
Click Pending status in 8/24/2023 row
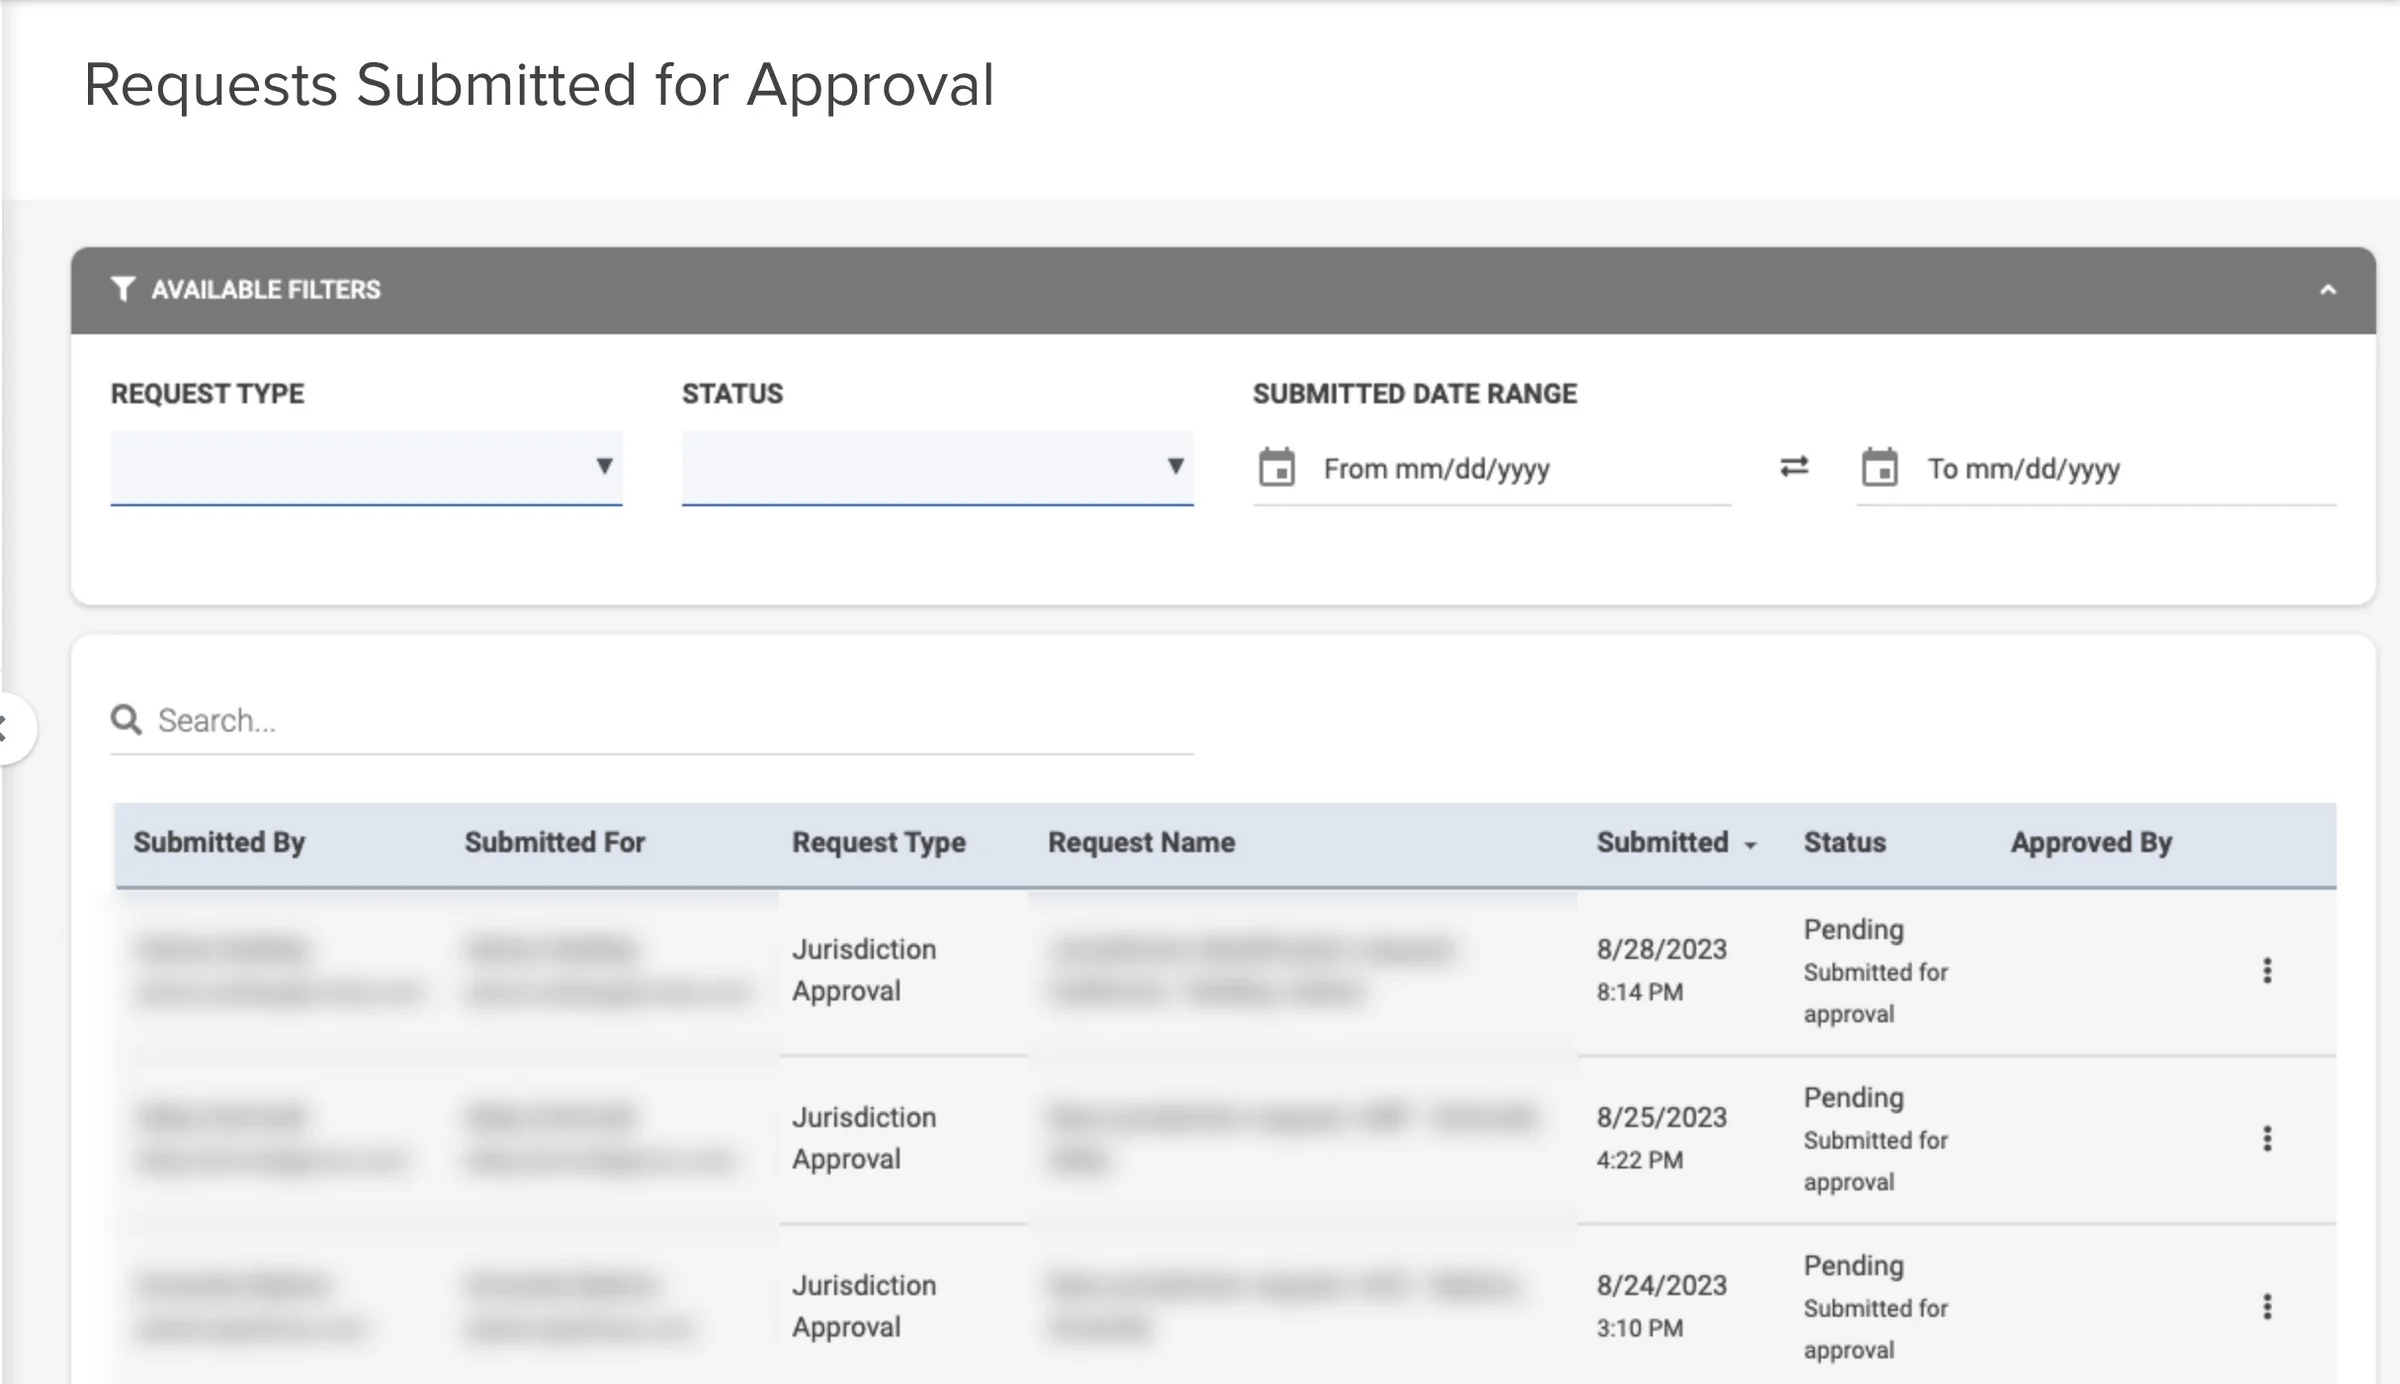tap(1853, 1265)
